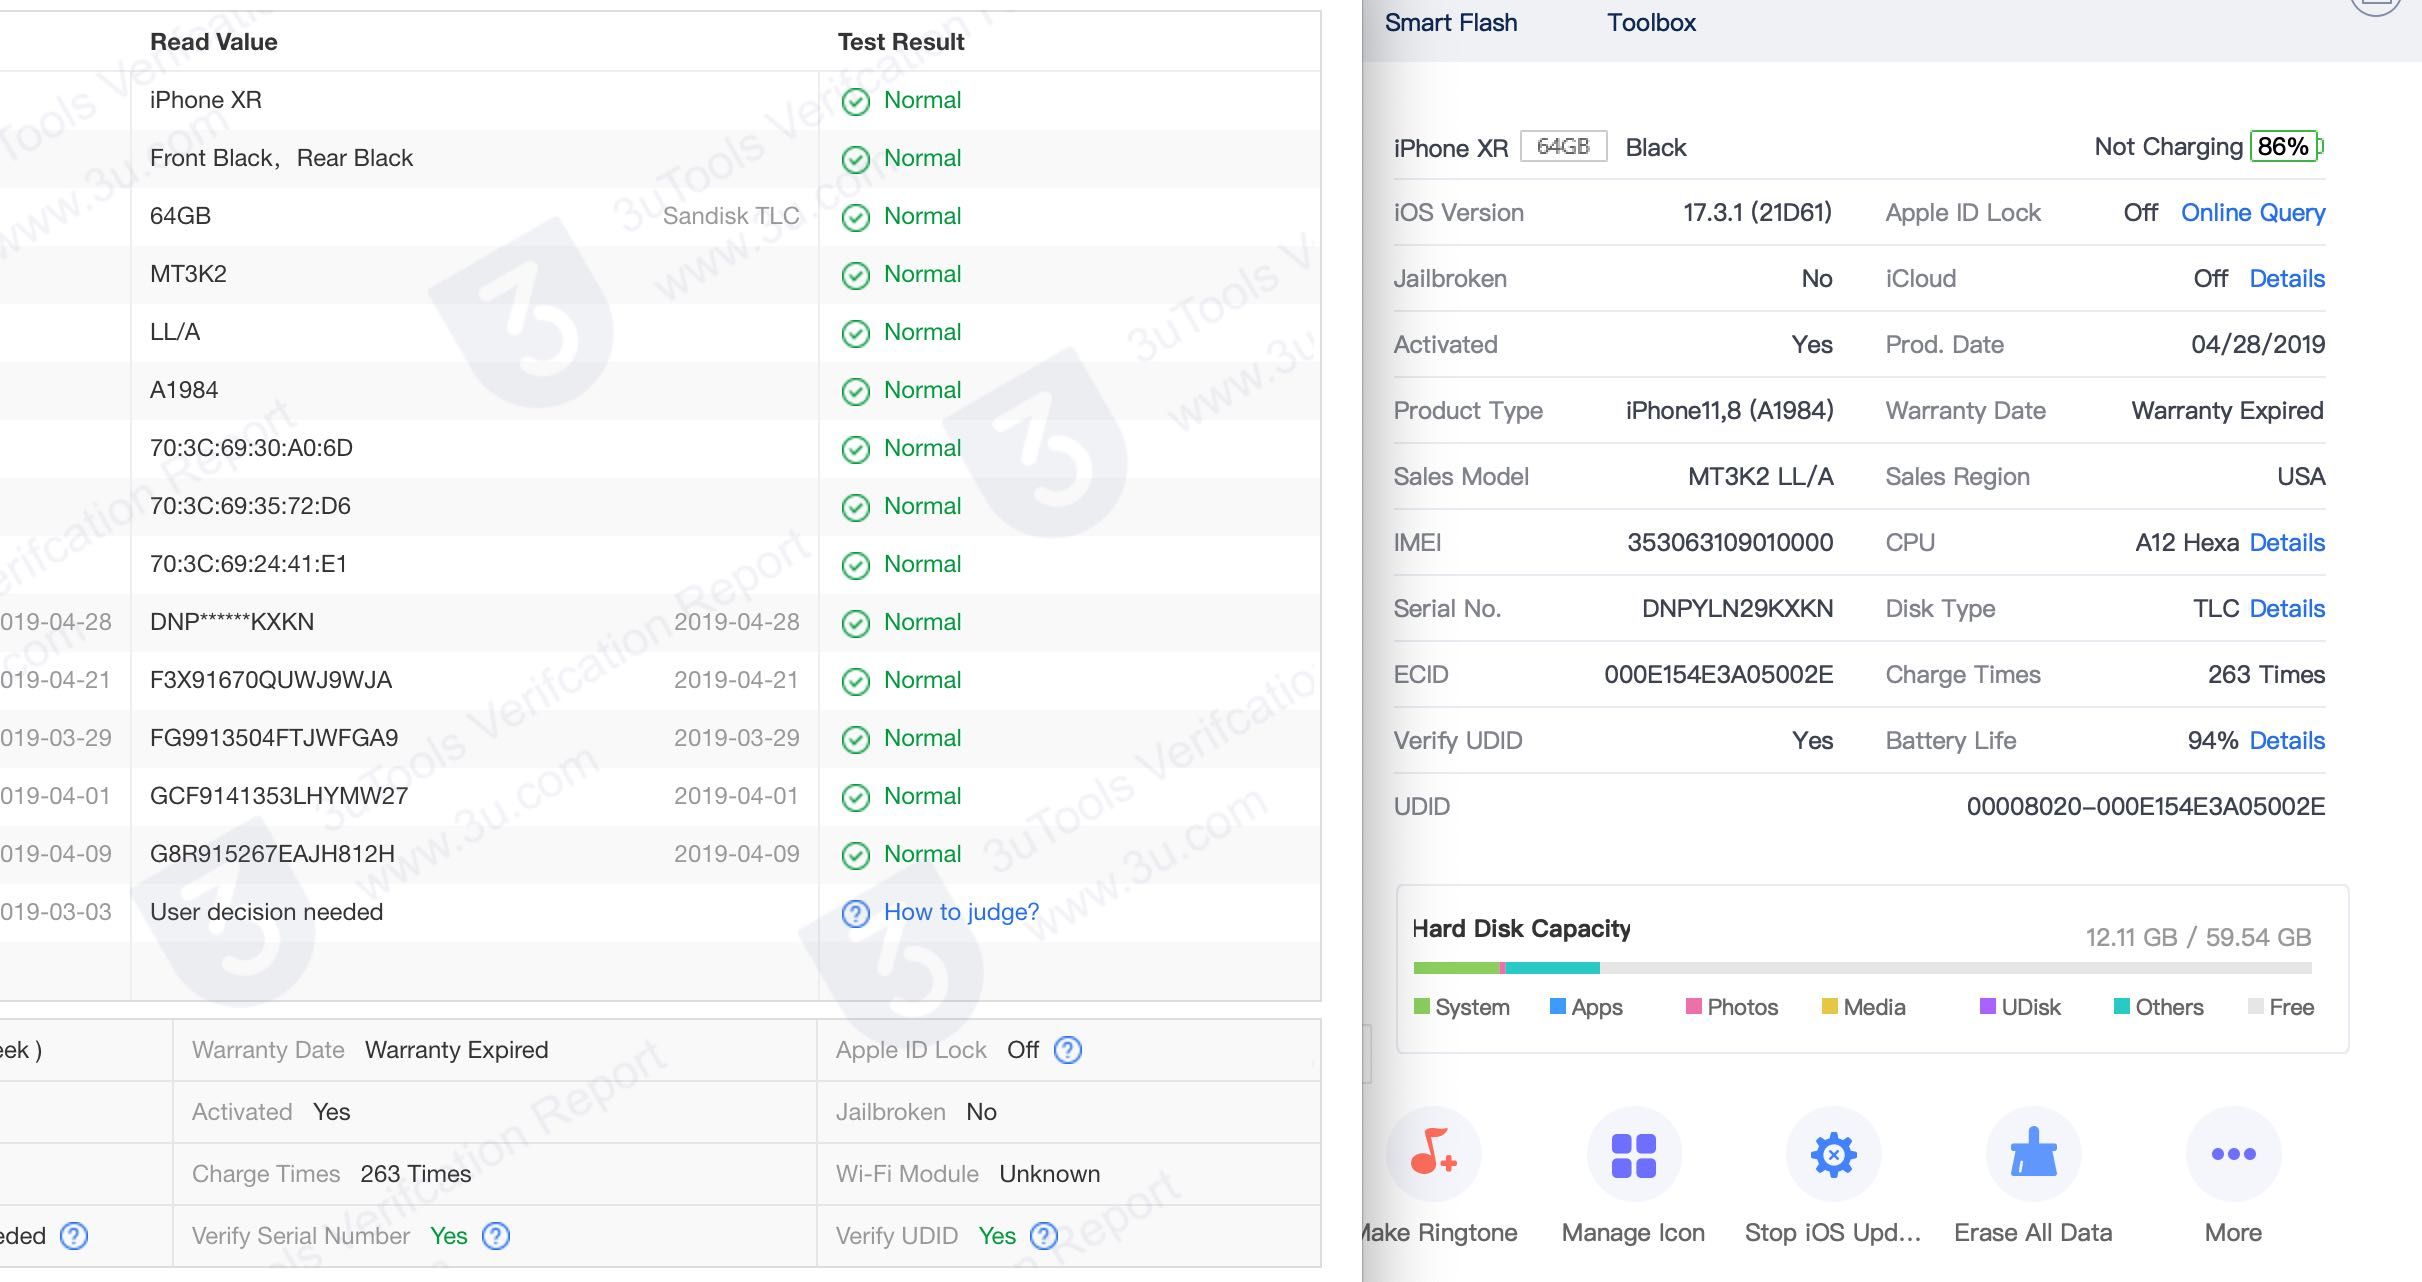Click the 263 Times charge value in report

tap(415, 1174)
